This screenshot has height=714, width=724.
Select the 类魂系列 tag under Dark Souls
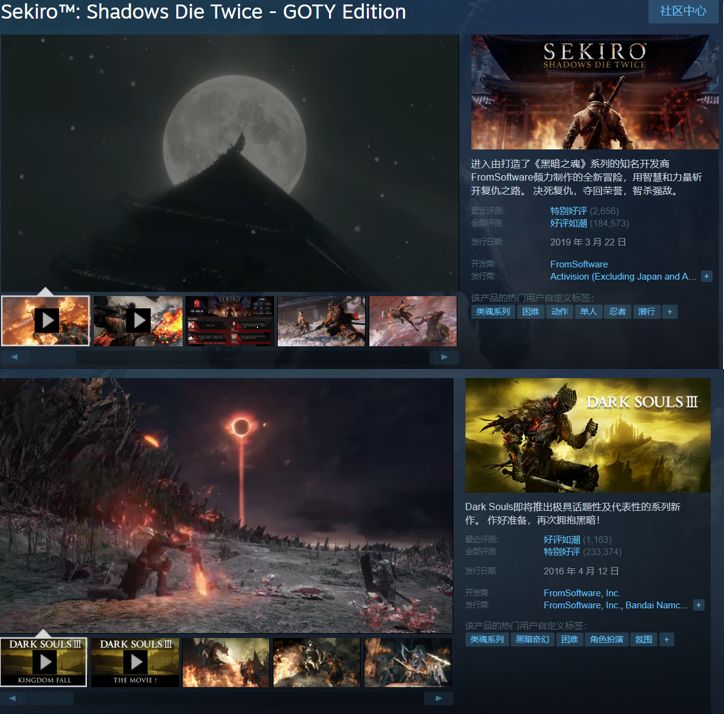(487, 640)
